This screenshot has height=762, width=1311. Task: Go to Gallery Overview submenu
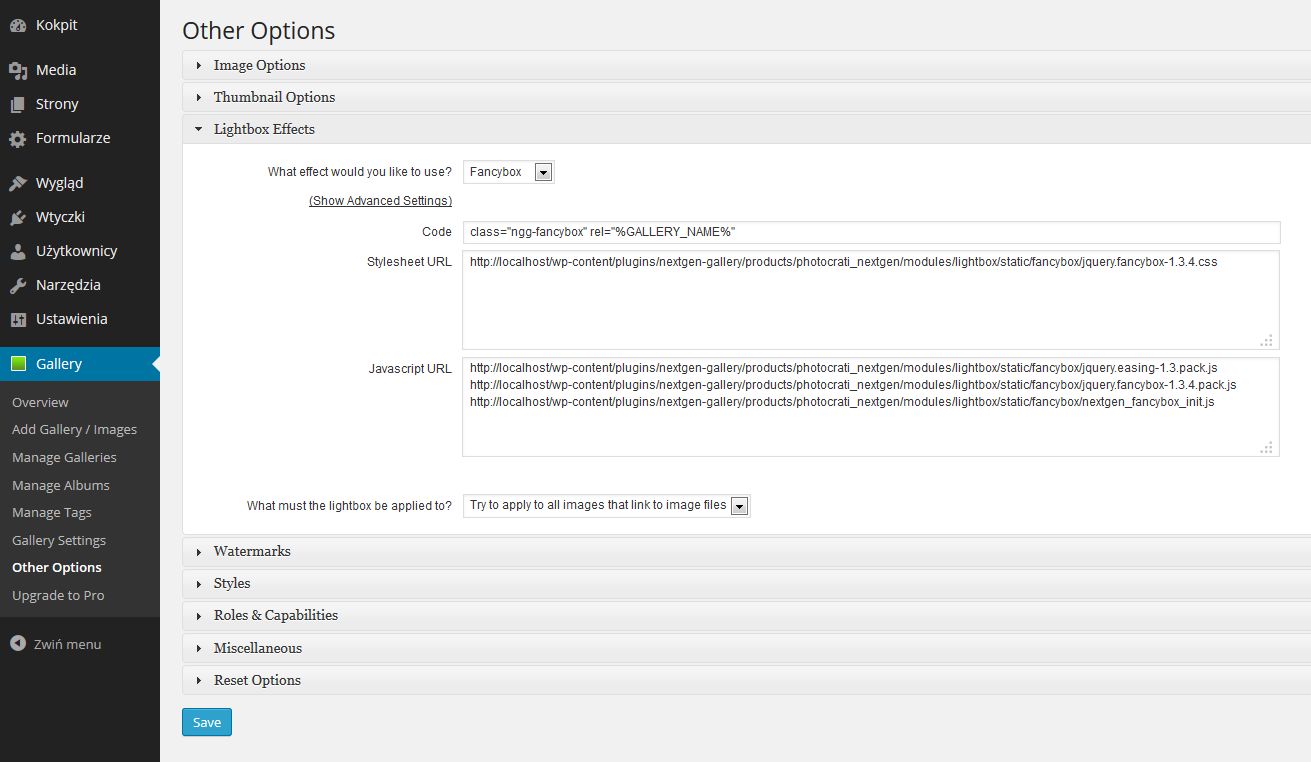(x=40, y=402)
